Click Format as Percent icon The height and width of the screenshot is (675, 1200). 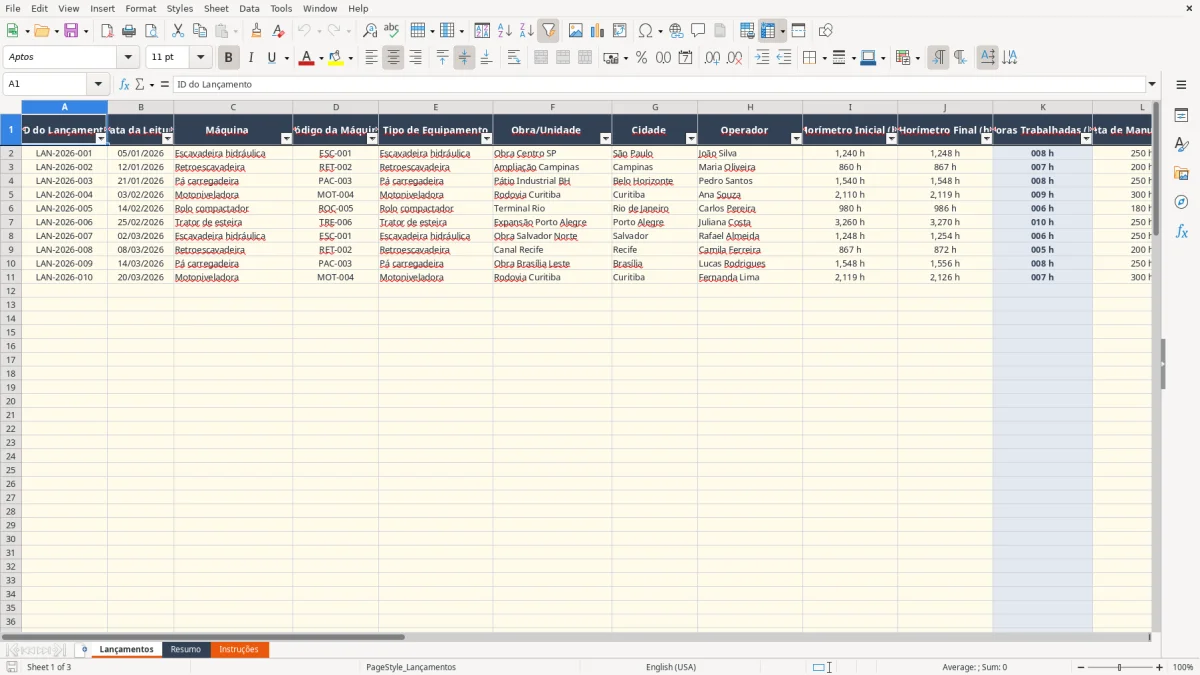(641, 58)
